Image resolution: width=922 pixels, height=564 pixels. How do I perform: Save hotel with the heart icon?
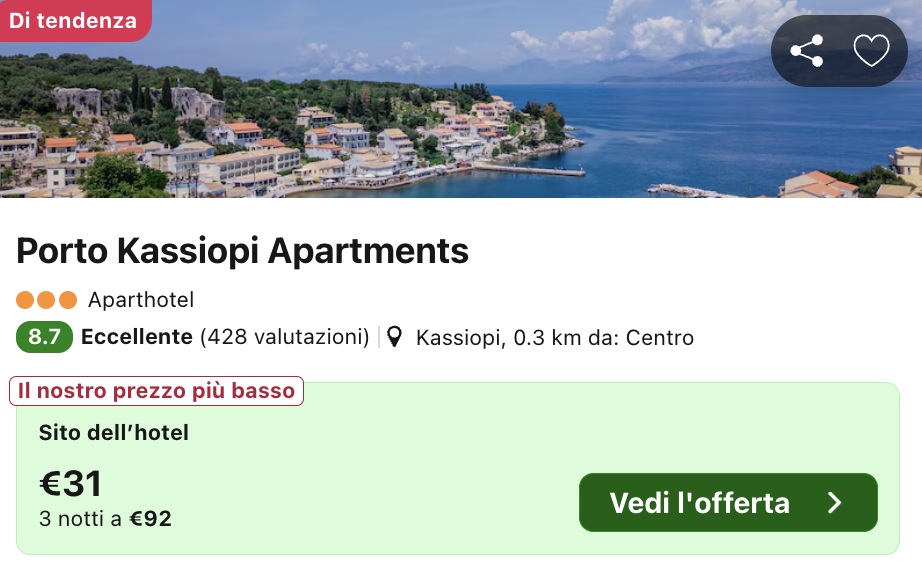tap(871, 51)
